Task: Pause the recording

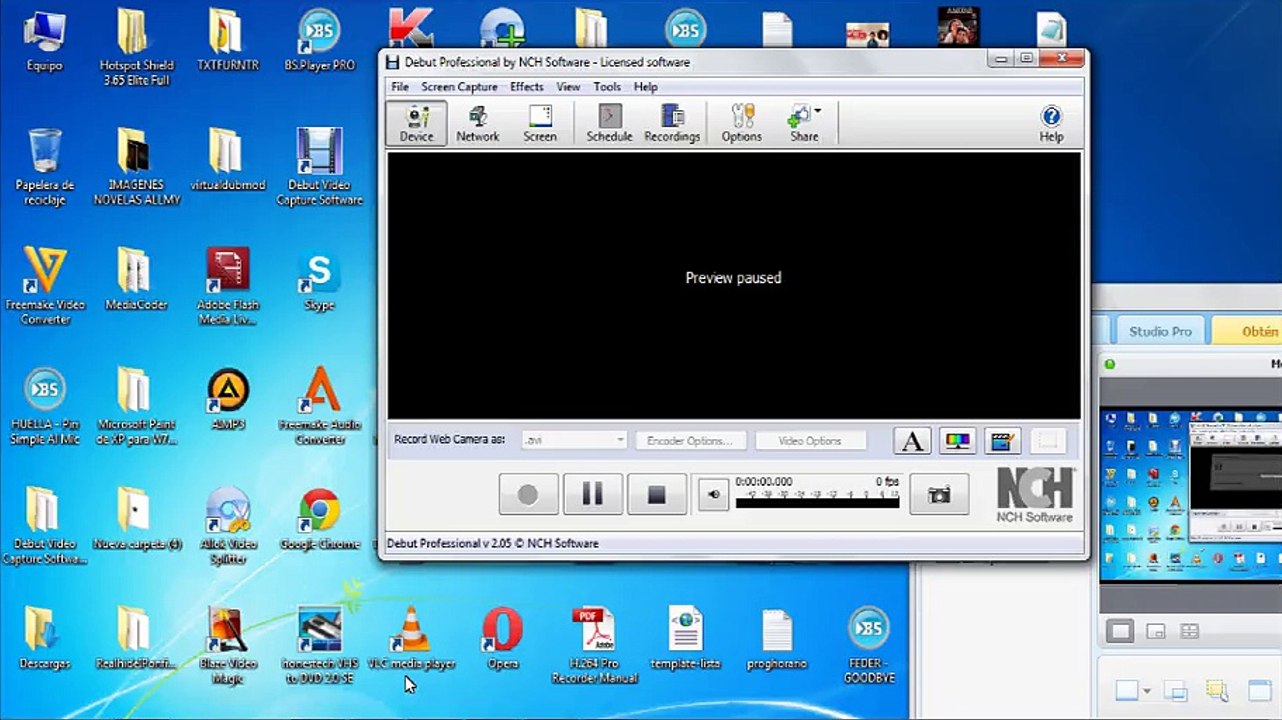Action: [x=592, y=494]
